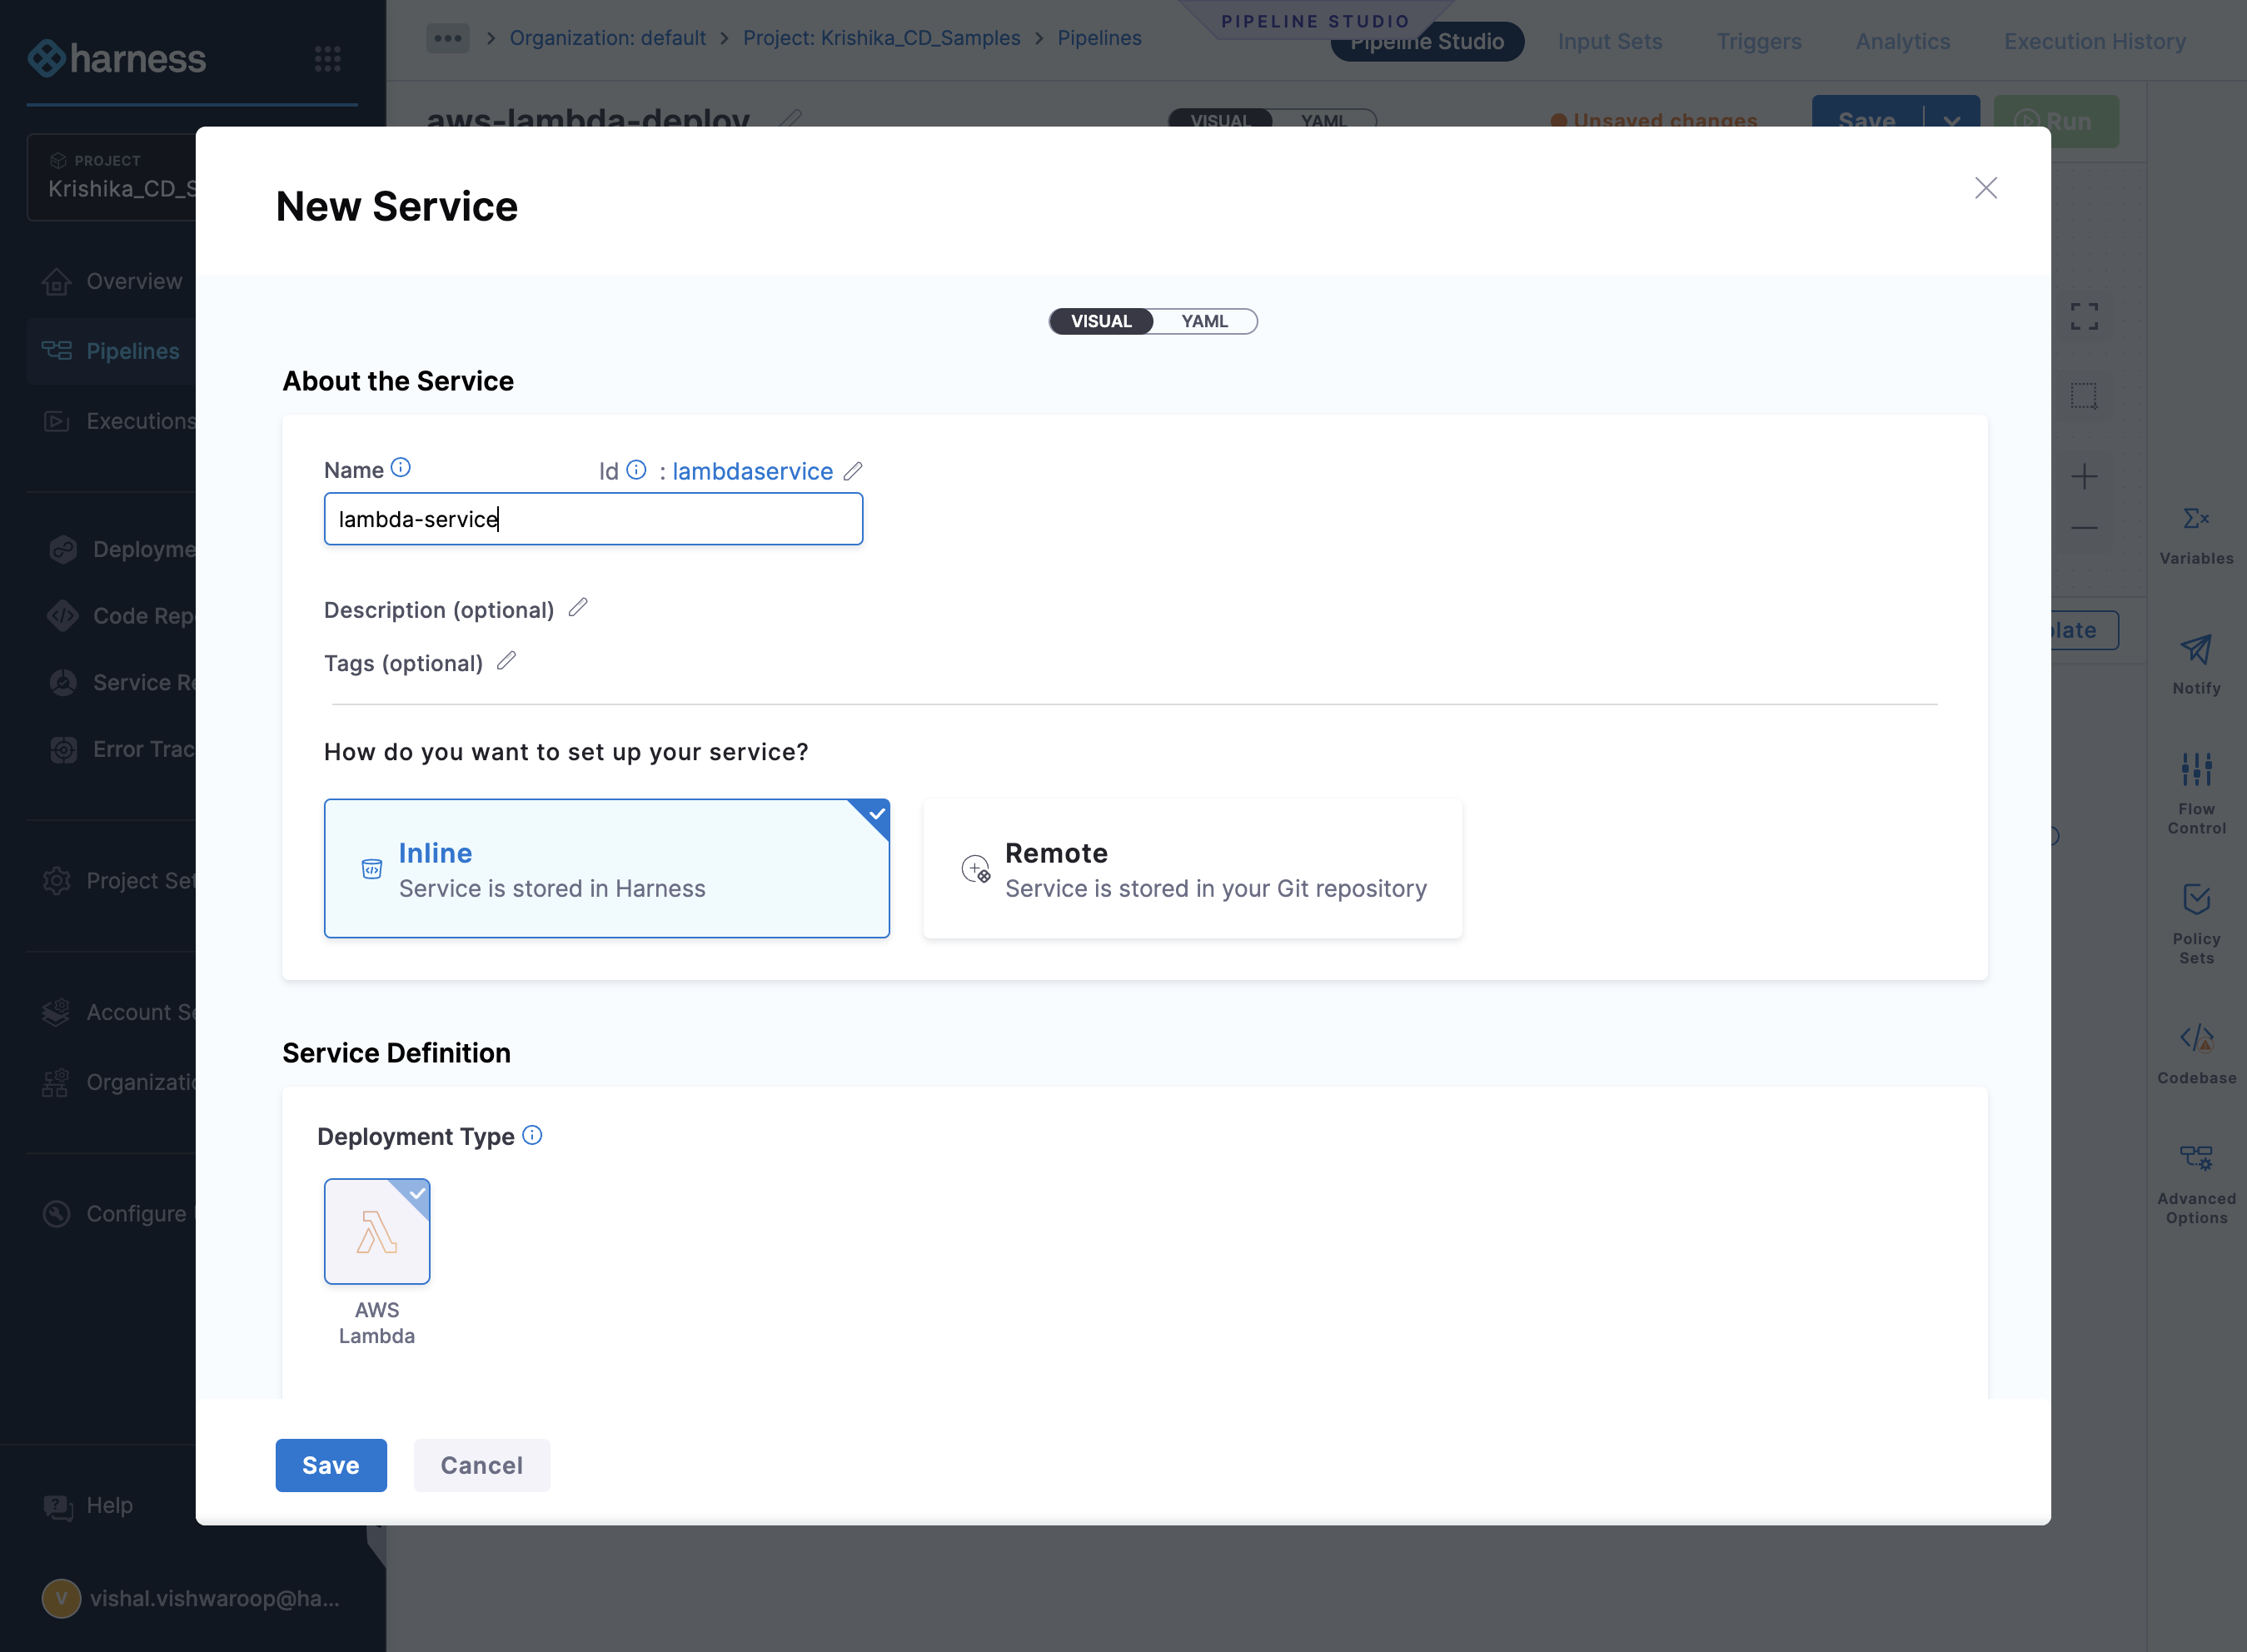2247x1652 pixels.
Task: Zoom out on the pipeline canvas
Action: [2083, 527]
